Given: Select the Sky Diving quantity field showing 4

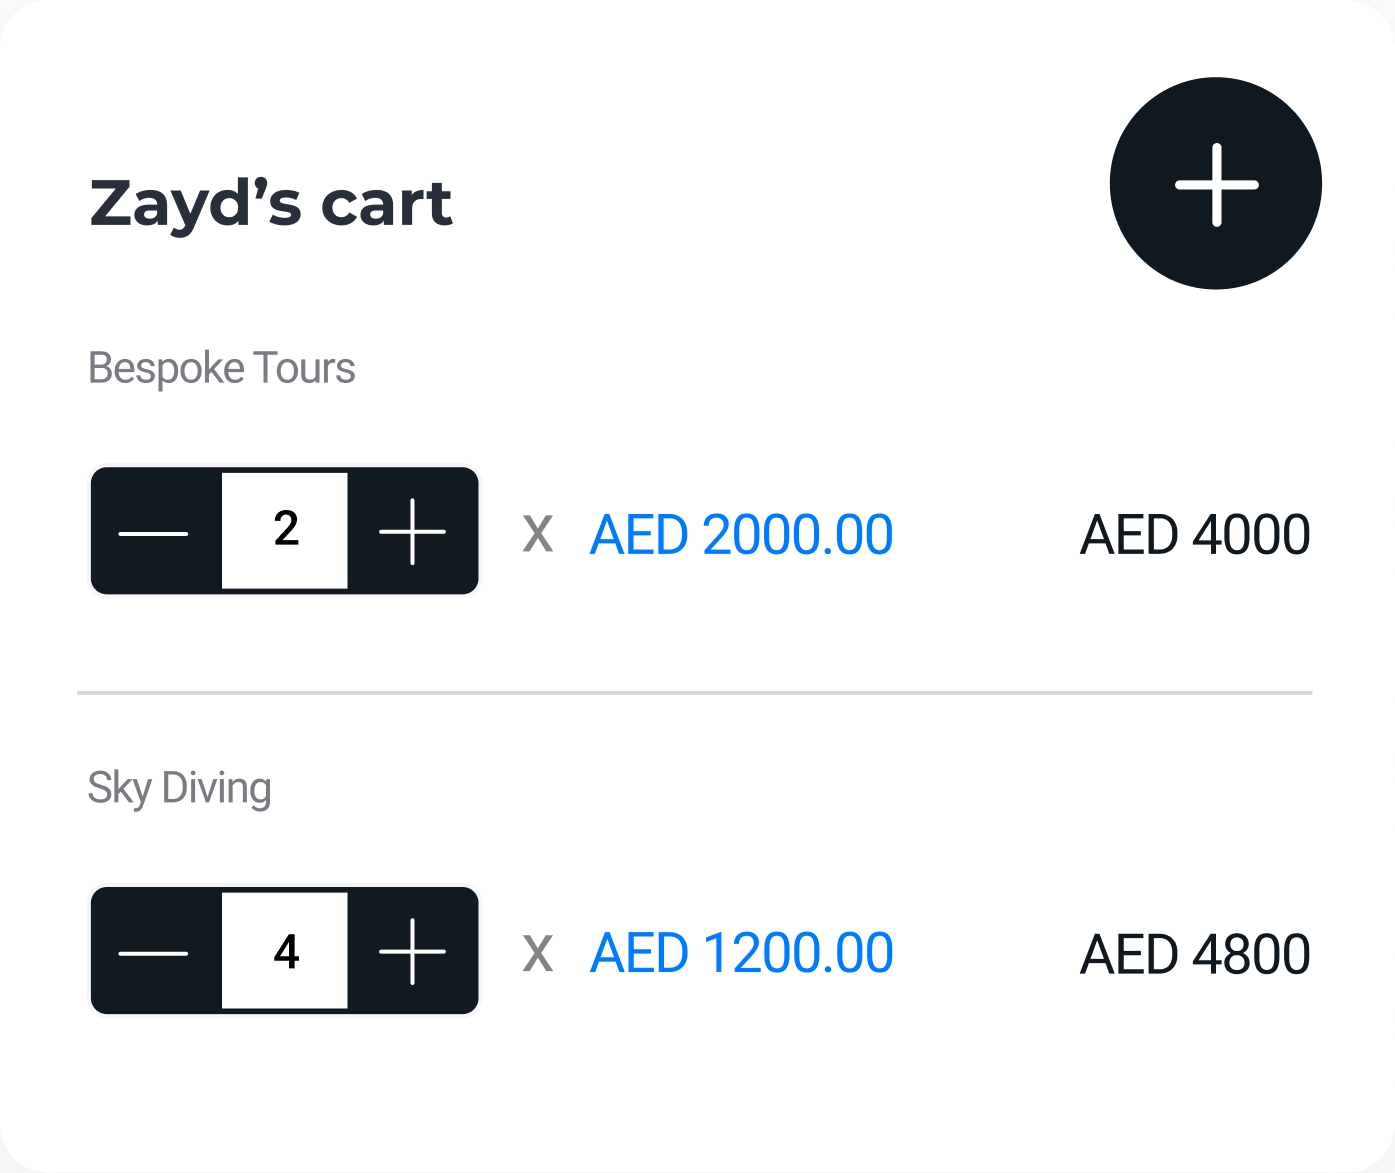Looking at the screenshot, I should [x=284, y=951].
